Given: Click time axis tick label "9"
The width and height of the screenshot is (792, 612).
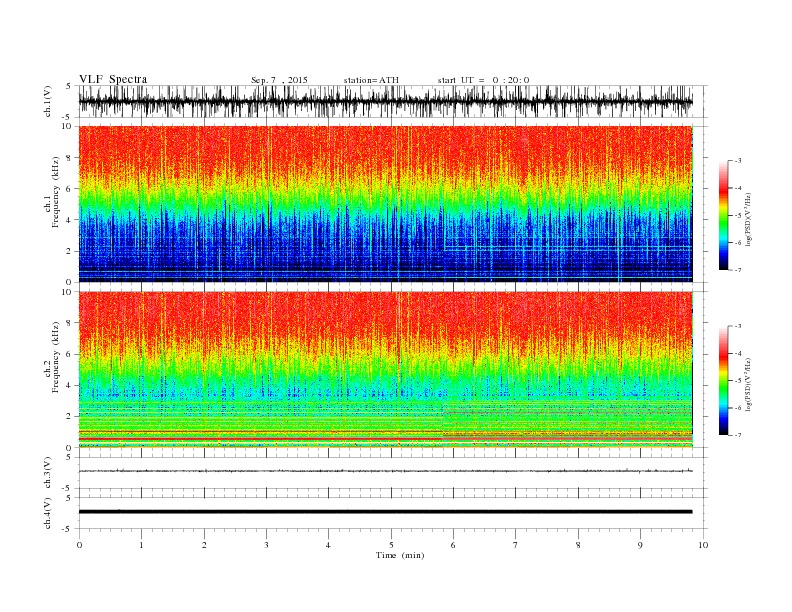Looking at the screenshot, I should 640,545.
